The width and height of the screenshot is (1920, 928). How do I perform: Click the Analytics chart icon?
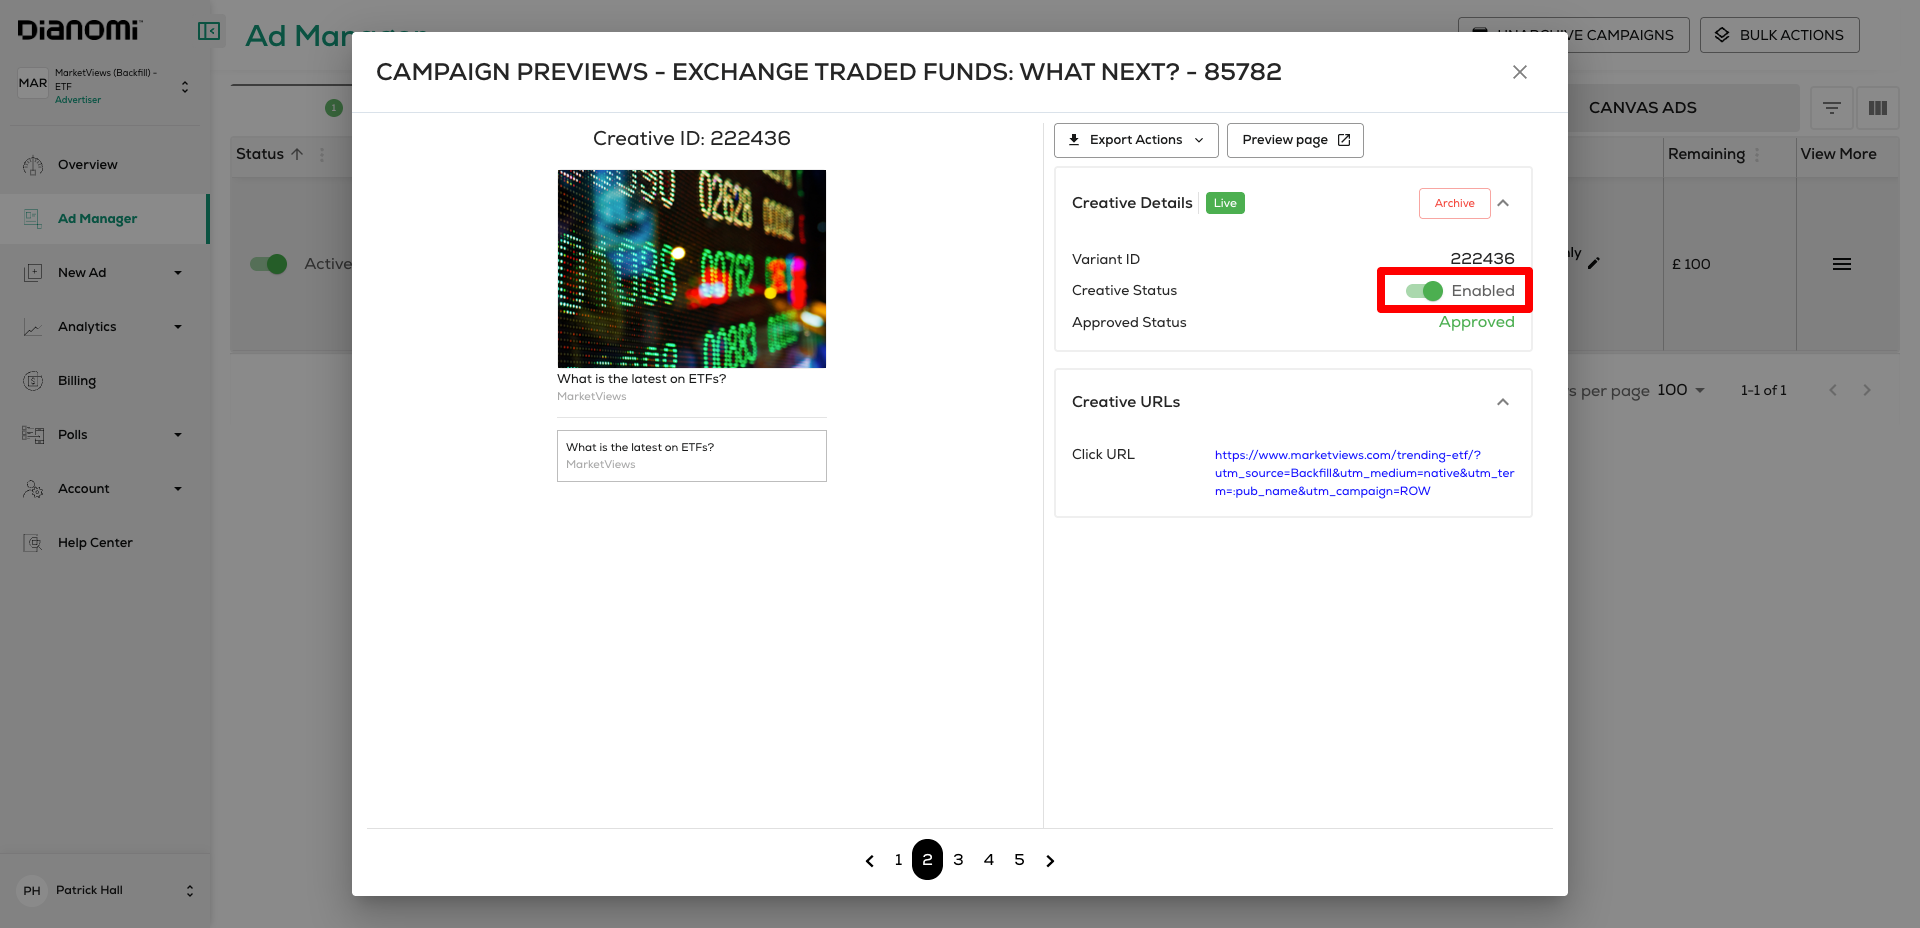33,327
